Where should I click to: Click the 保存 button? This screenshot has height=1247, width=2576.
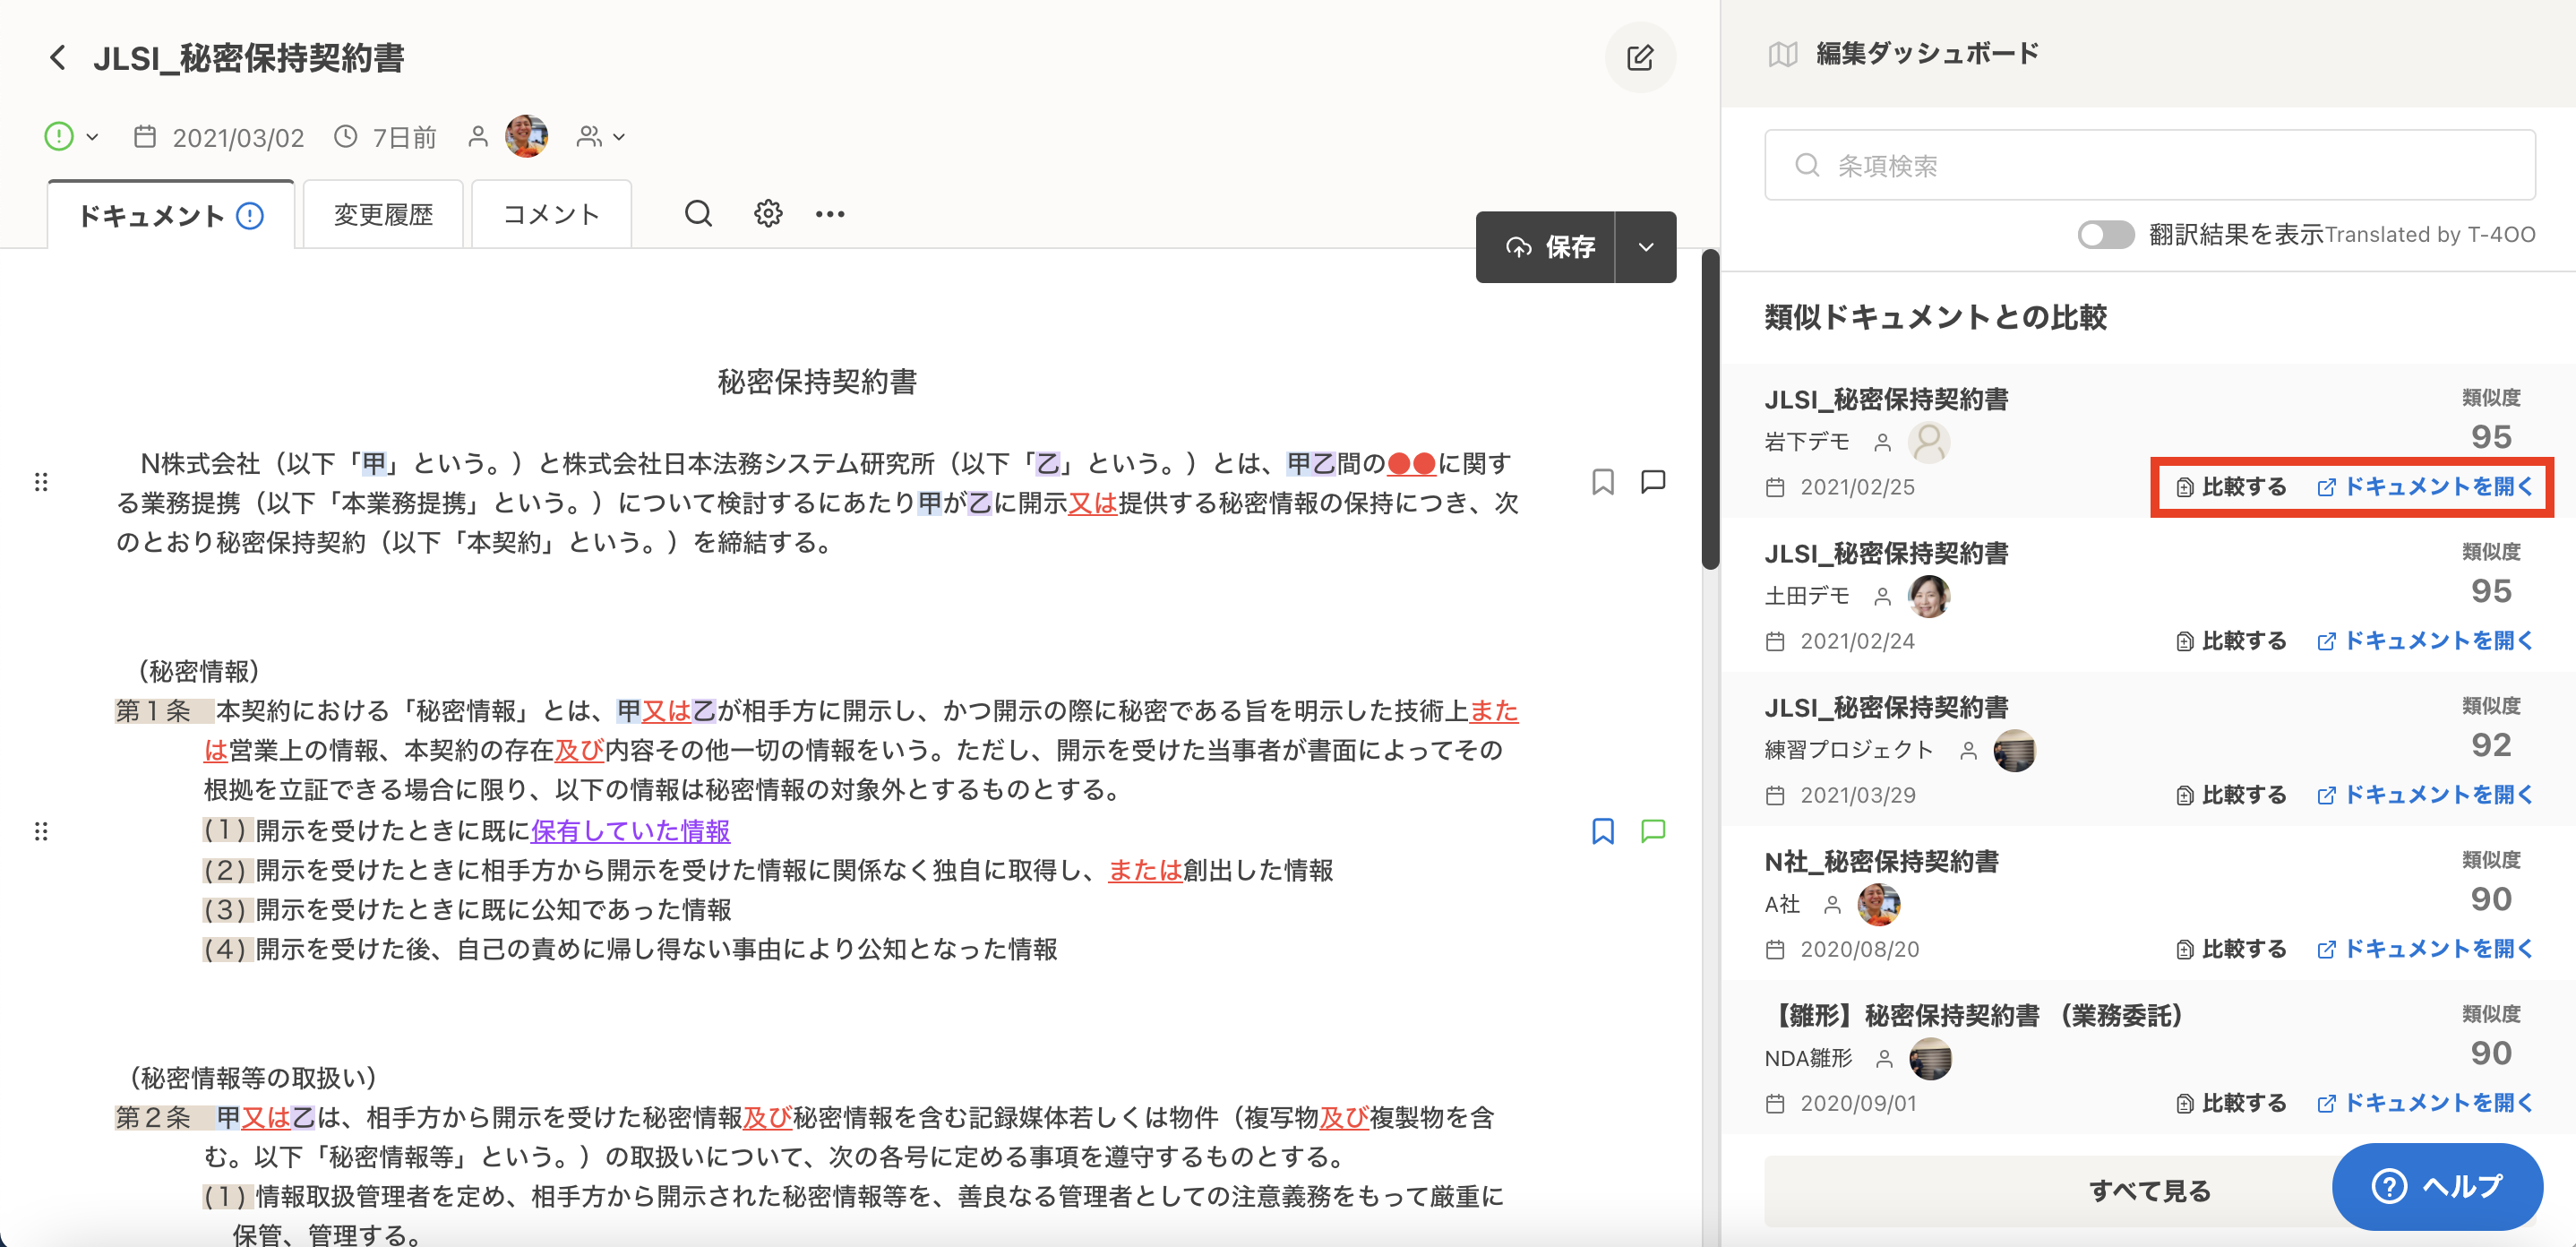tap(1547, 247)
